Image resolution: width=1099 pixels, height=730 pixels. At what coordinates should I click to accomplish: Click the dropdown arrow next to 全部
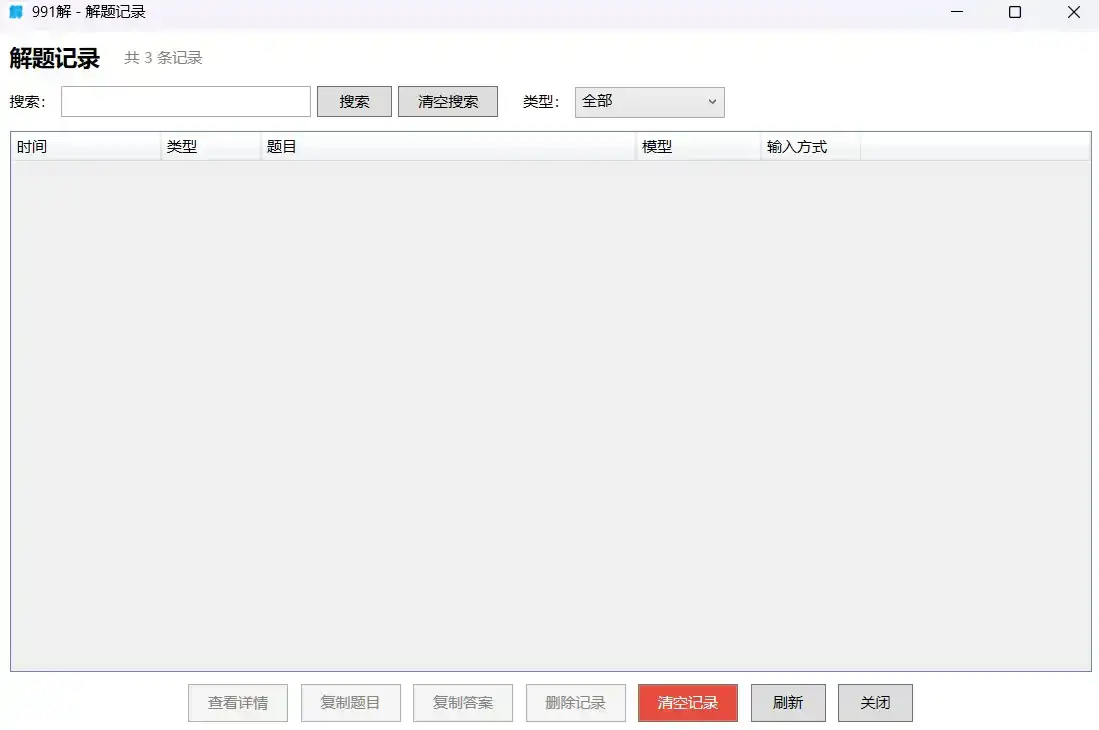tap(711, 102)
